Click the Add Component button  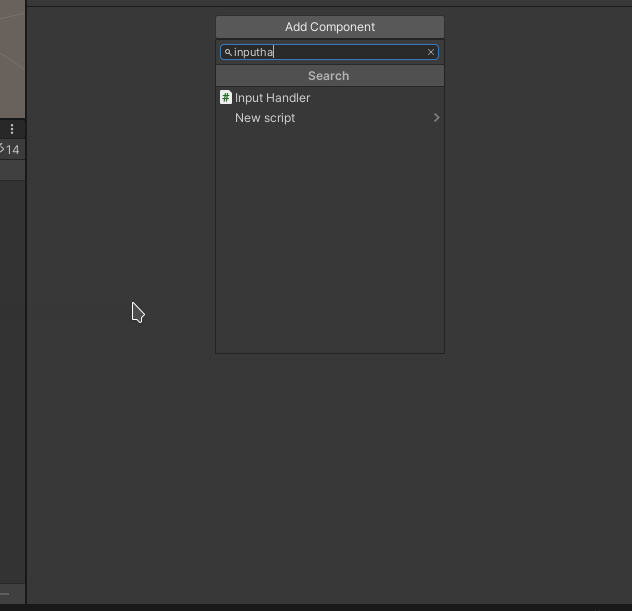[x=330, y=27]
